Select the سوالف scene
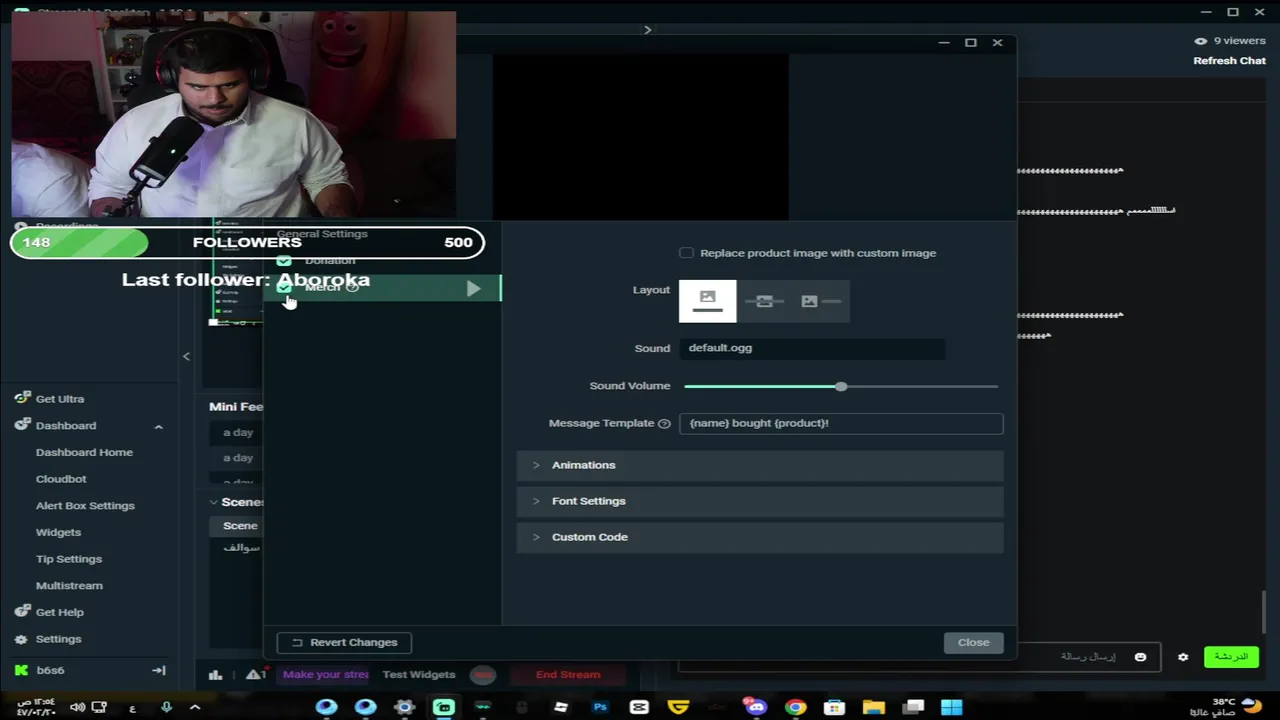1280x720 pixels. 240,548
